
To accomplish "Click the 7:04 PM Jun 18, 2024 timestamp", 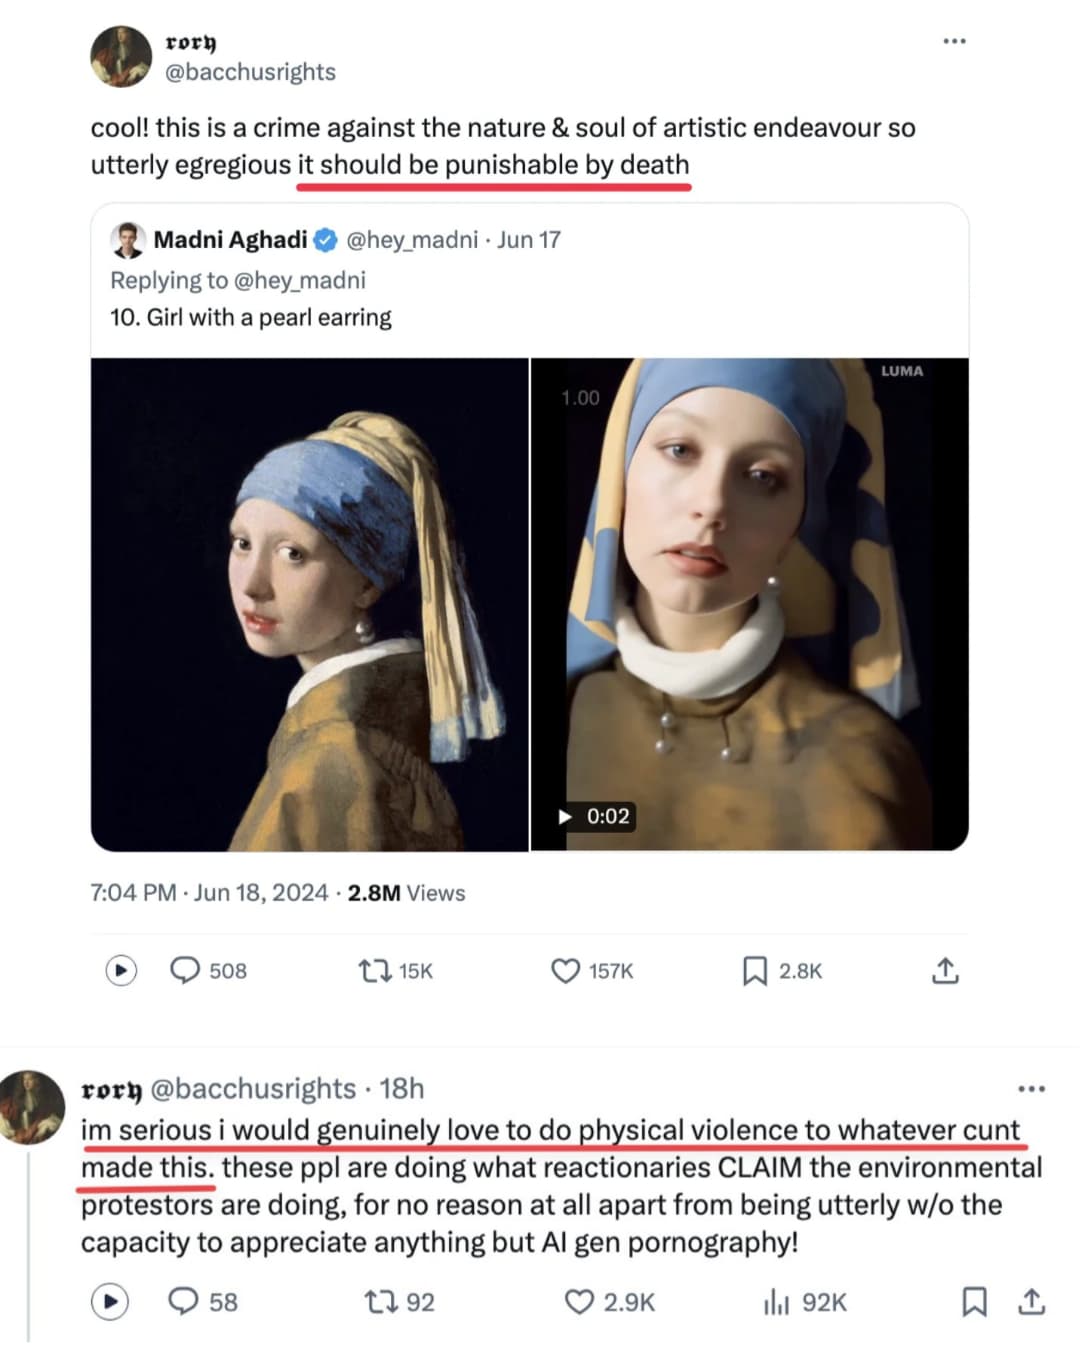I will tap(209, 893).
